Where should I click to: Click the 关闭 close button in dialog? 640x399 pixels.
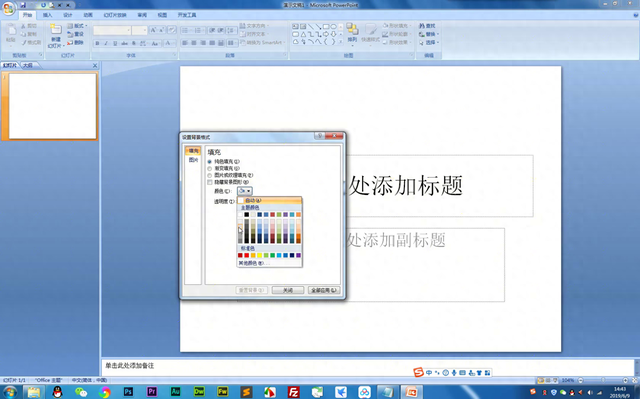pyautogui.click(x=288, y=290)
